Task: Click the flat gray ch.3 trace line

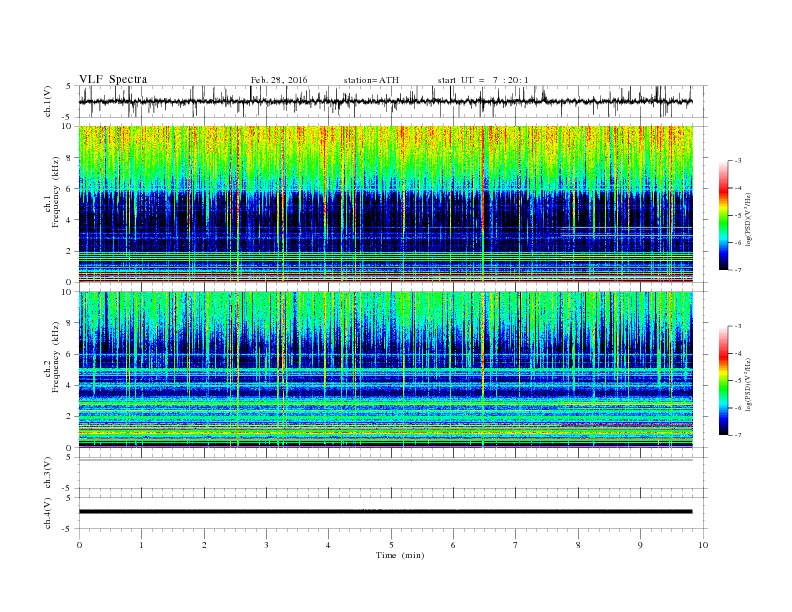Action: (385, 460)
